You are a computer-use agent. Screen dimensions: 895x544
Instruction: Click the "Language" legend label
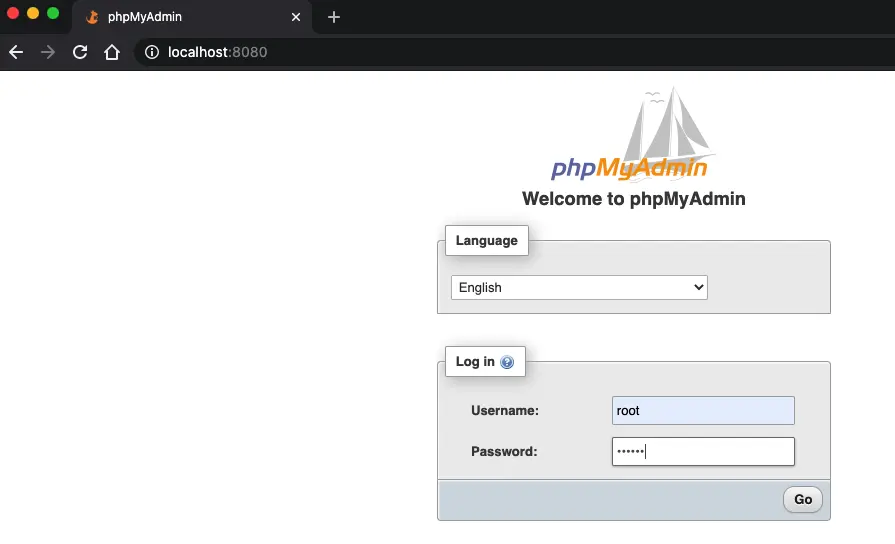tap(486, 240)
